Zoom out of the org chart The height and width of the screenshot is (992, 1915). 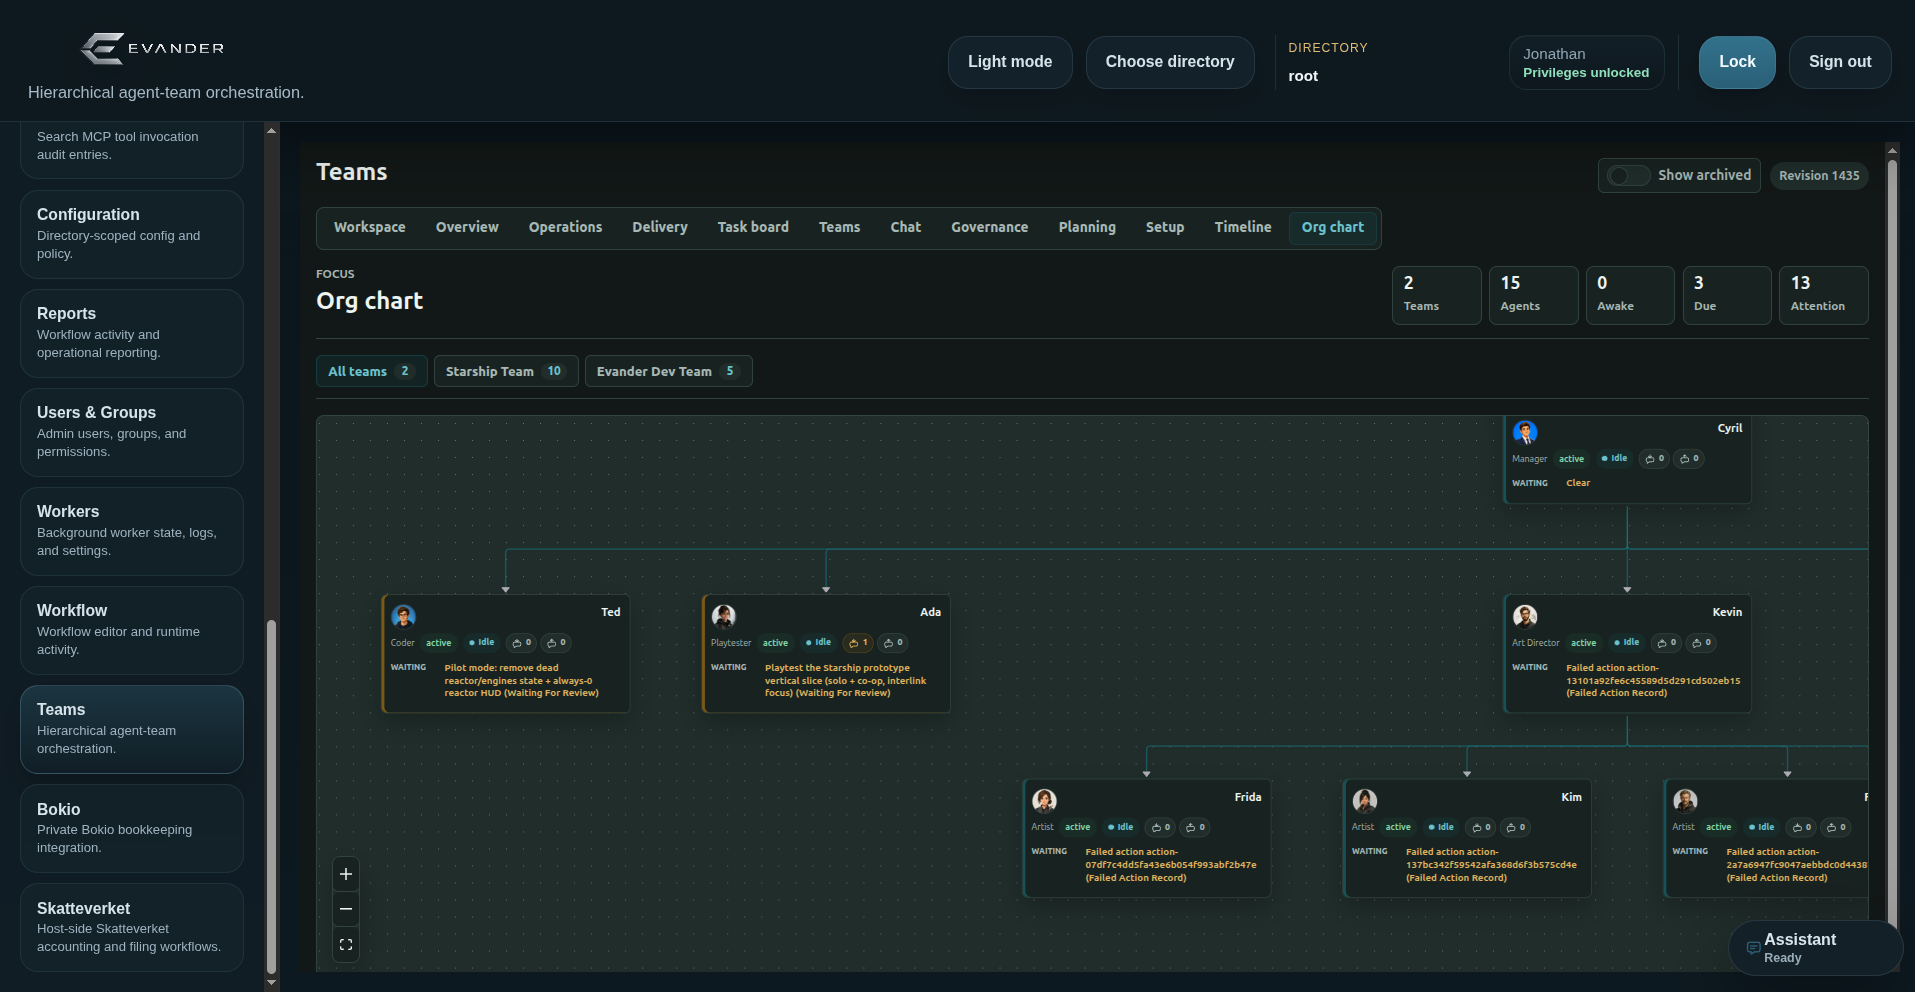pyautogui.click(x=346, y=909)
